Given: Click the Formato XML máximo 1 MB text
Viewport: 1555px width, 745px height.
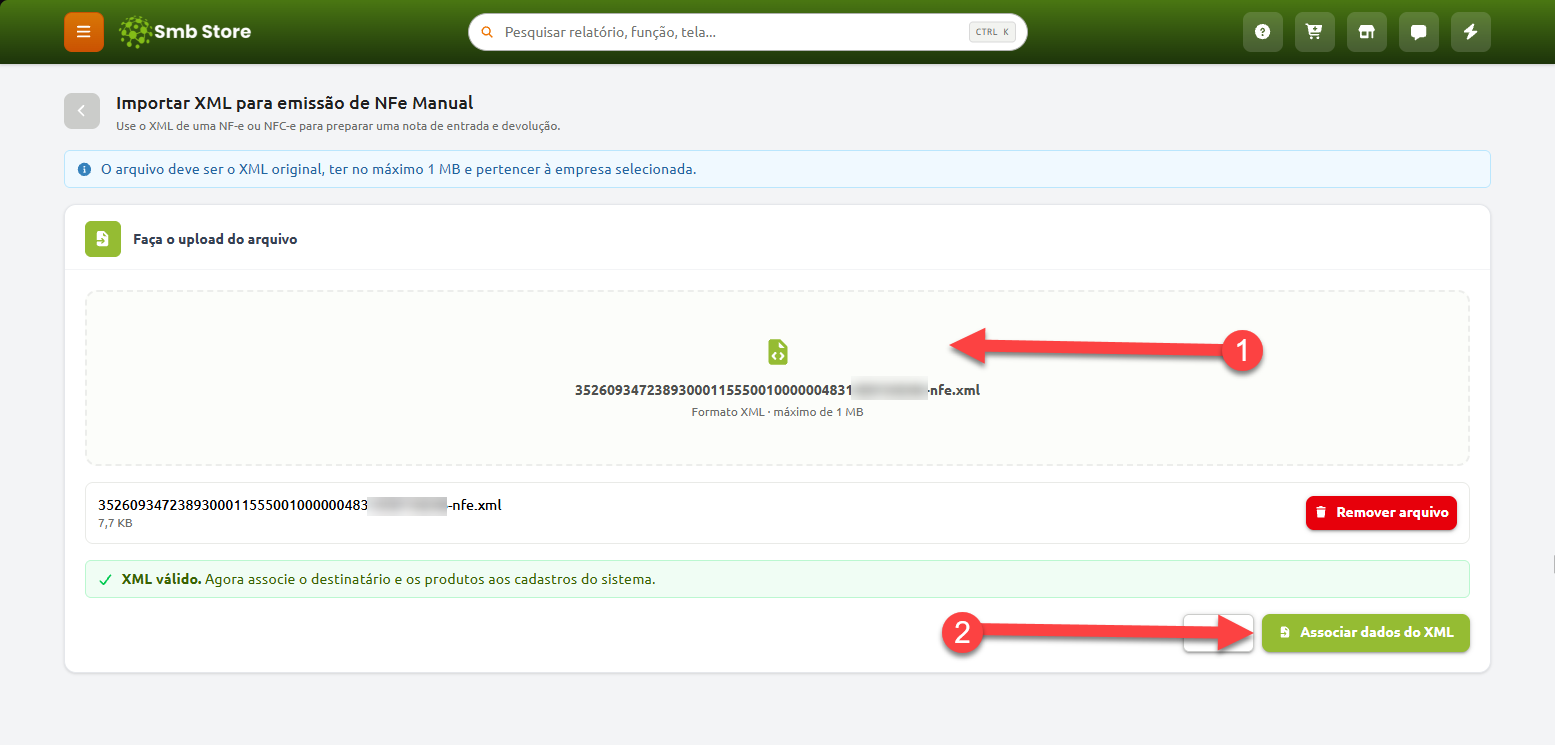Looking at the screenshot, I should pyautogui.click(x=777, y=412).
